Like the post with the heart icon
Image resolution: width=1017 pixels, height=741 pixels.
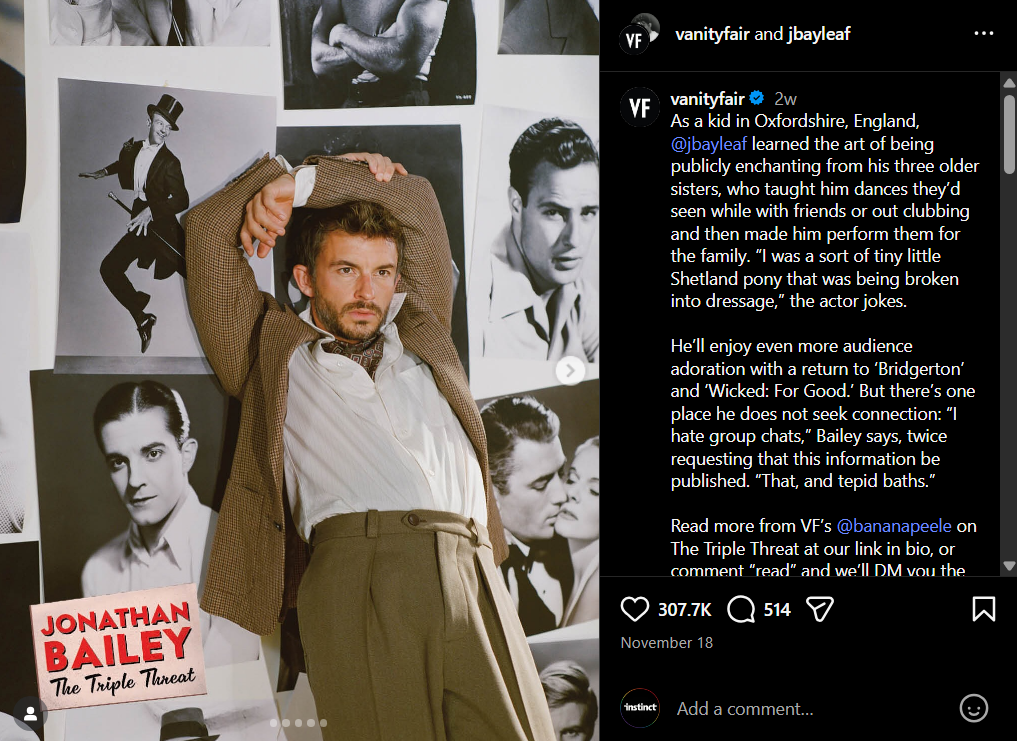pos(634,609)
